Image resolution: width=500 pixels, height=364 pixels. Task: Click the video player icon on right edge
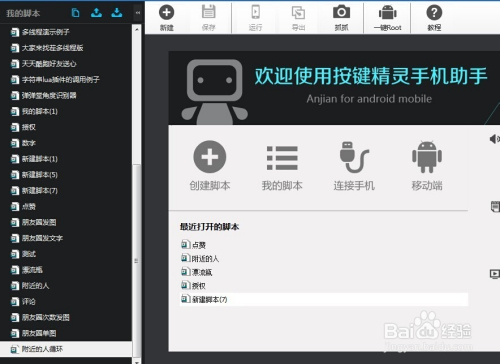click(x=495, y=274)
